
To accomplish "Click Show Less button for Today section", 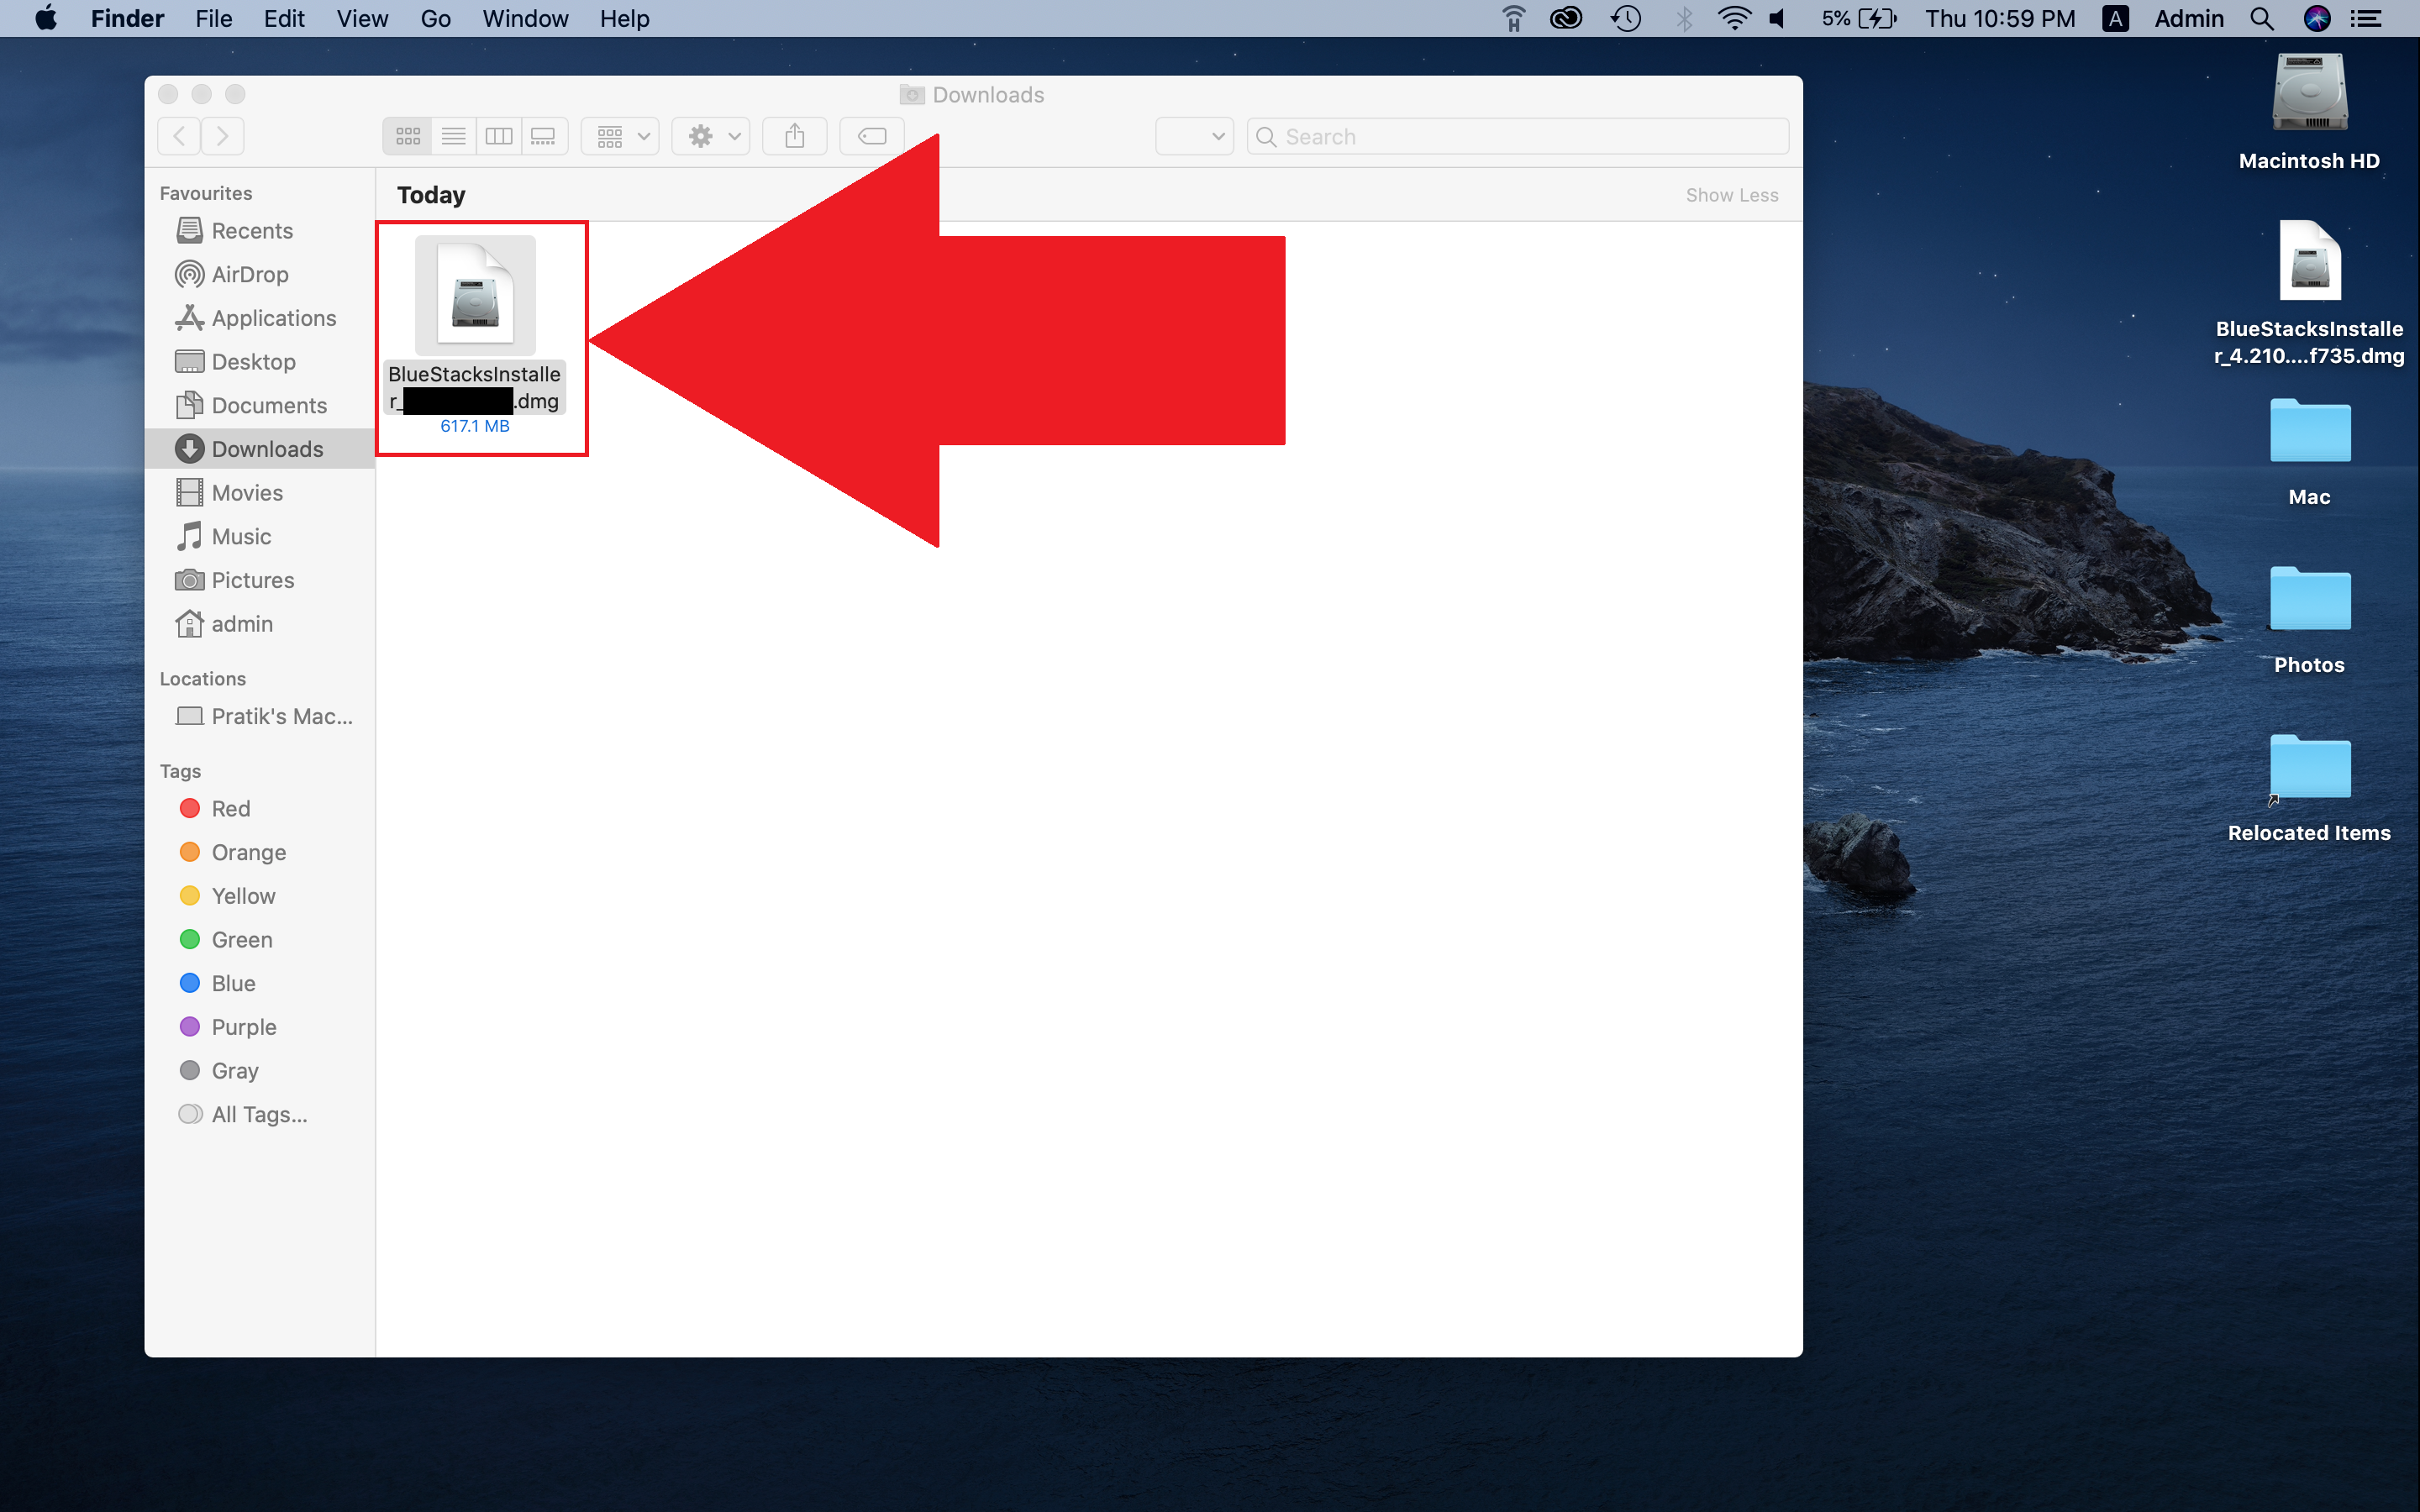I will tap(1732, 193).
